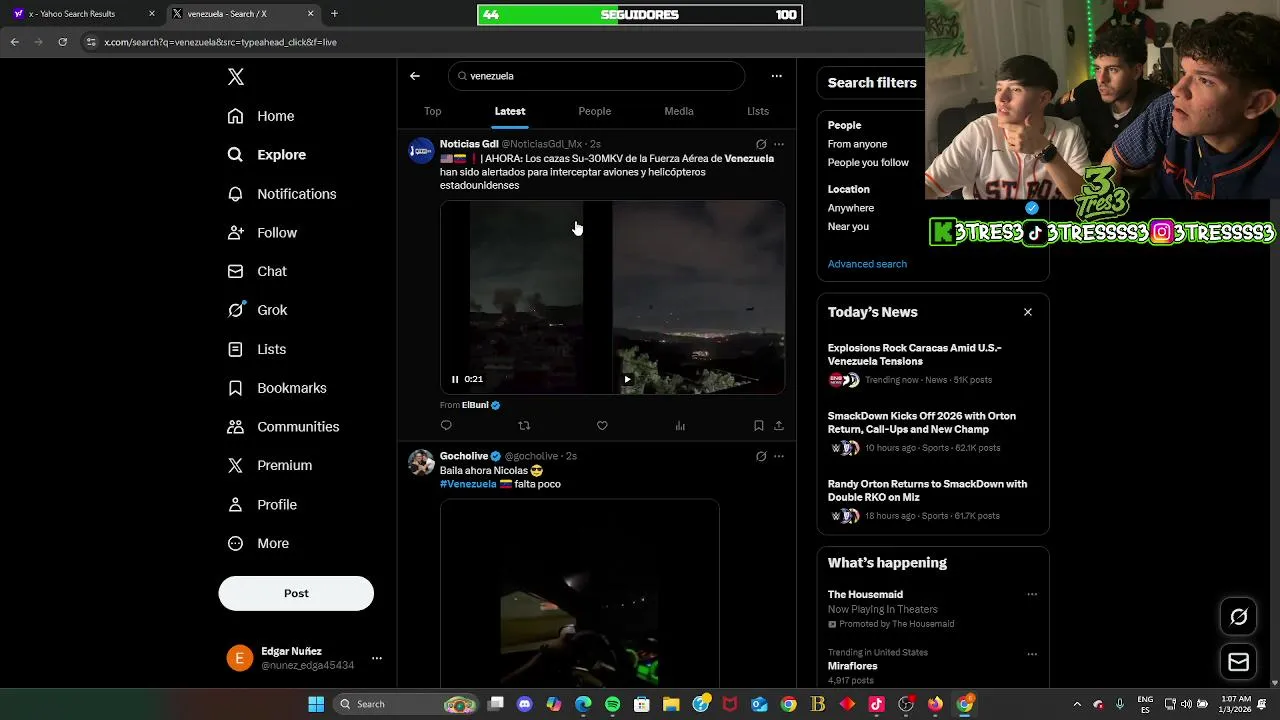
Task: Open the Advanced search link
Action: [x=867, y=264]
